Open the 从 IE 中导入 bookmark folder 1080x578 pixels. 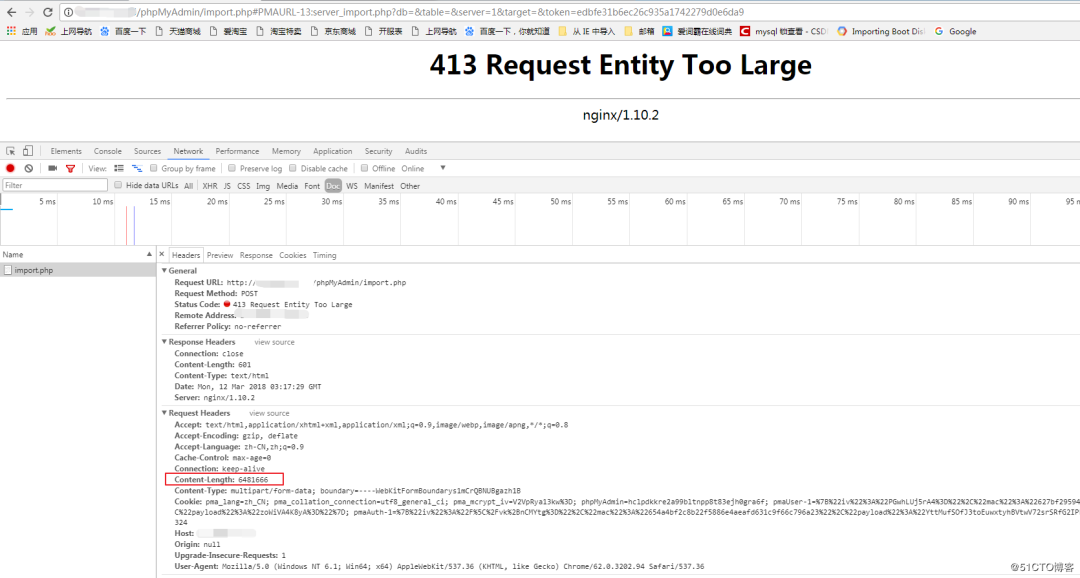(586, 31)
